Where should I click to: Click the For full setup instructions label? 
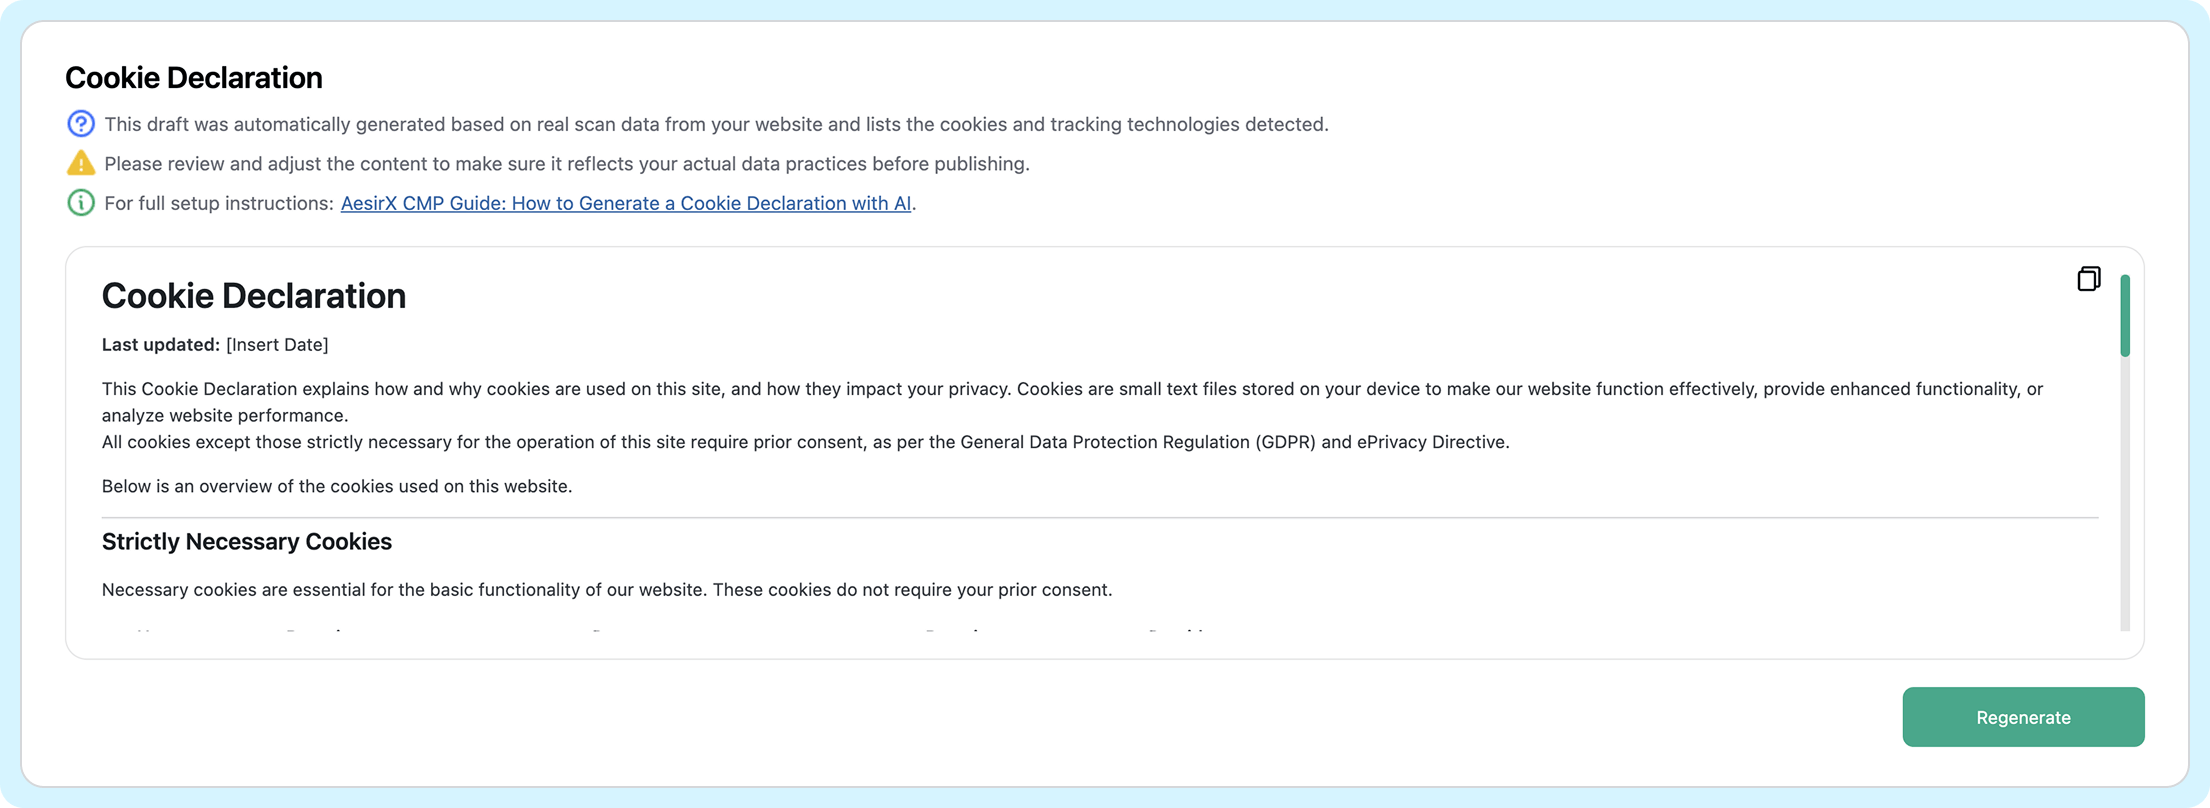point(218,203)
